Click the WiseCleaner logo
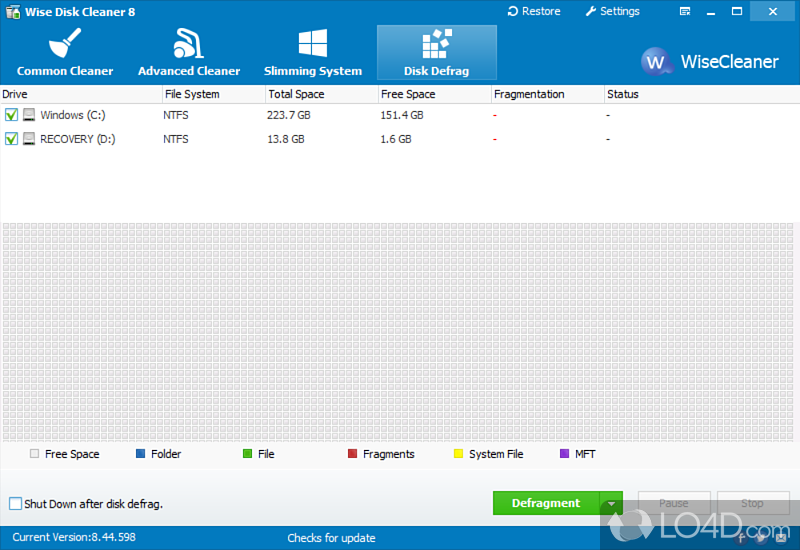This screenshot has height=550, width=800. point(657,62)
